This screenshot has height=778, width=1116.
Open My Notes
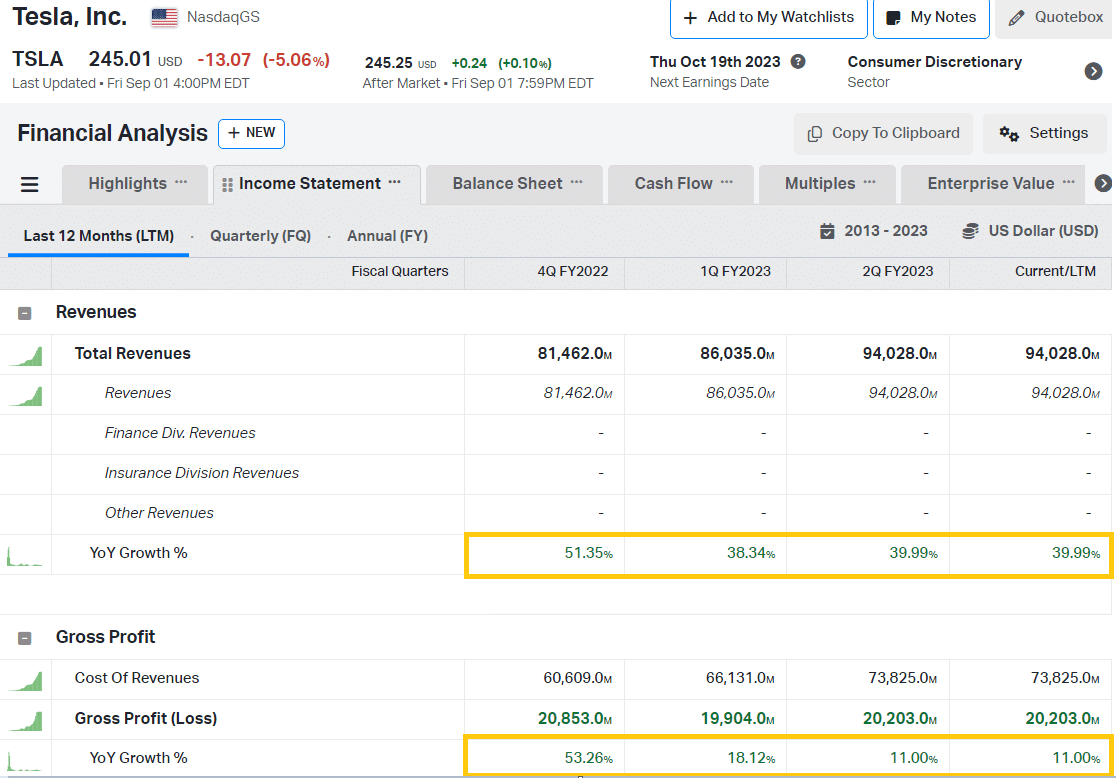[931, 18]
